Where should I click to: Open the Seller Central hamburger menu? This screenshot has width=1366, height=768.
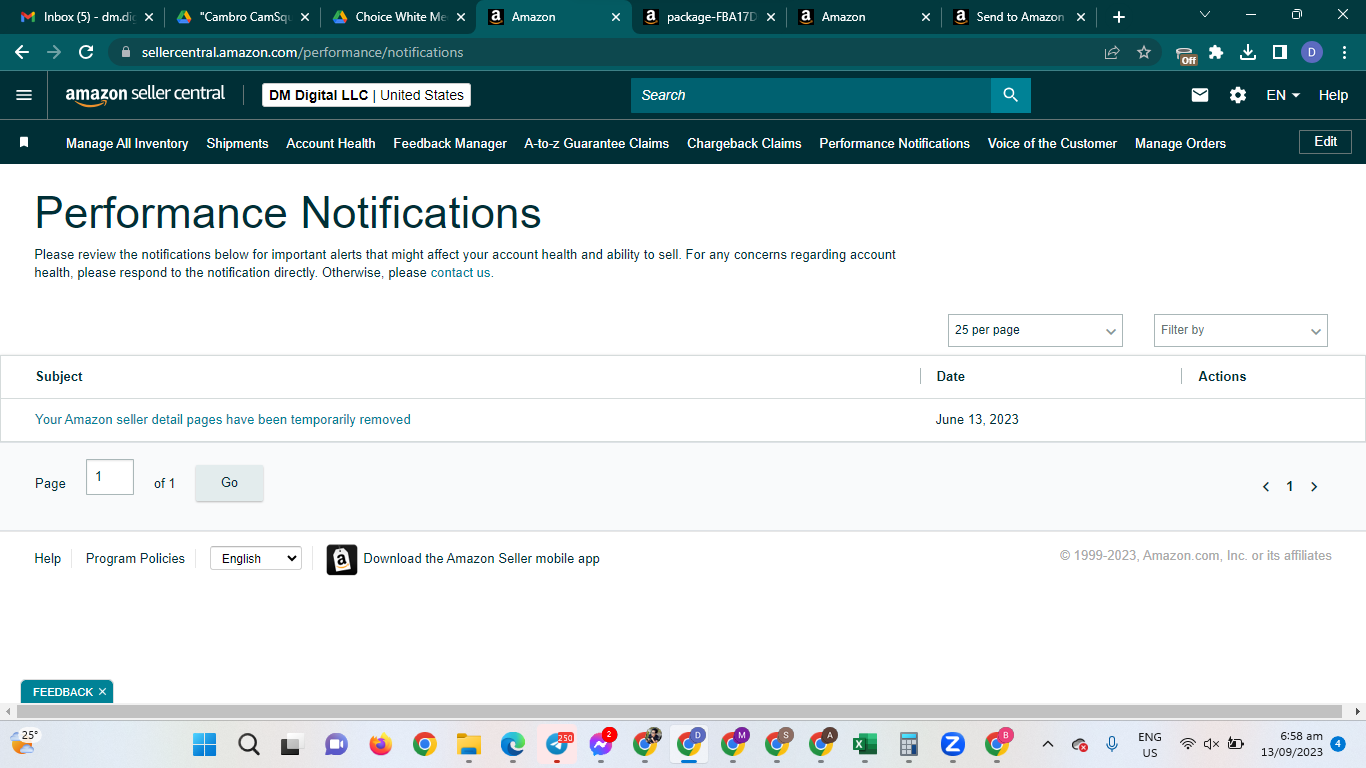pyautogui.click(x=24, y=95)
